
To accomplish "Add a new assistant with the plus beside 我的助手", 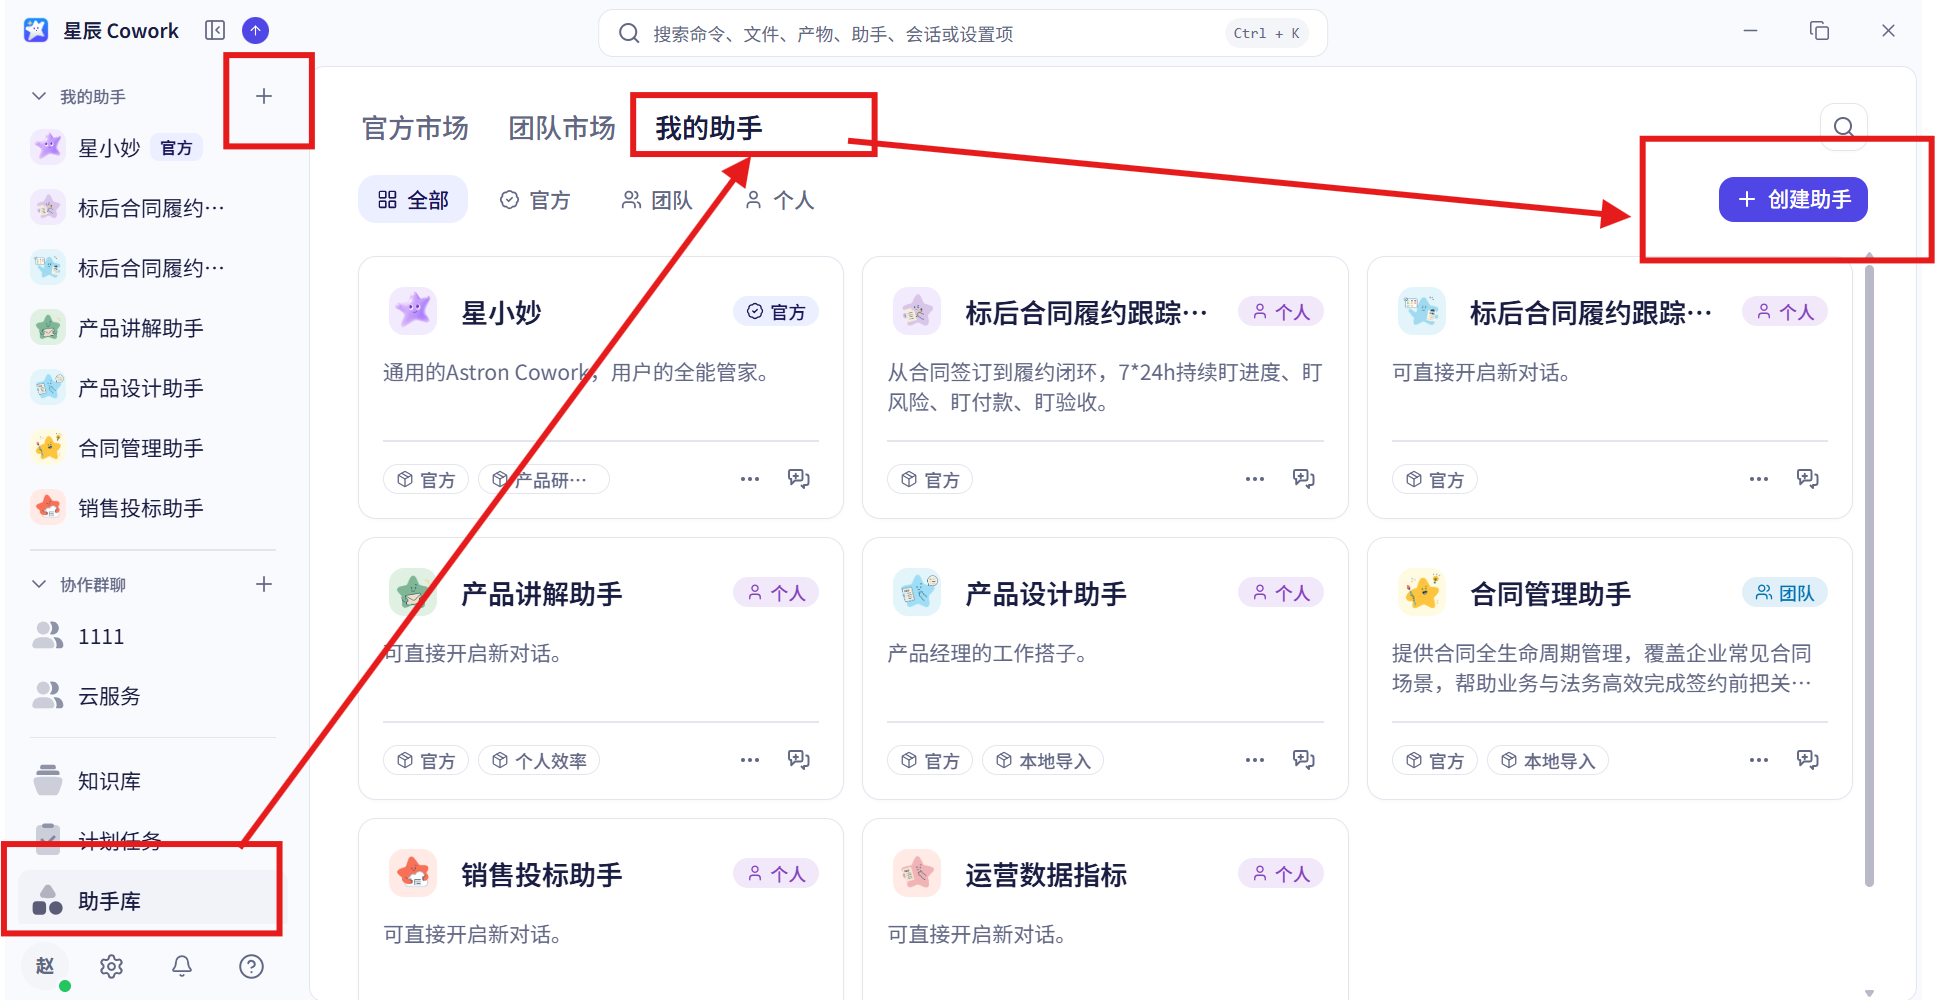I will (264, 96).
